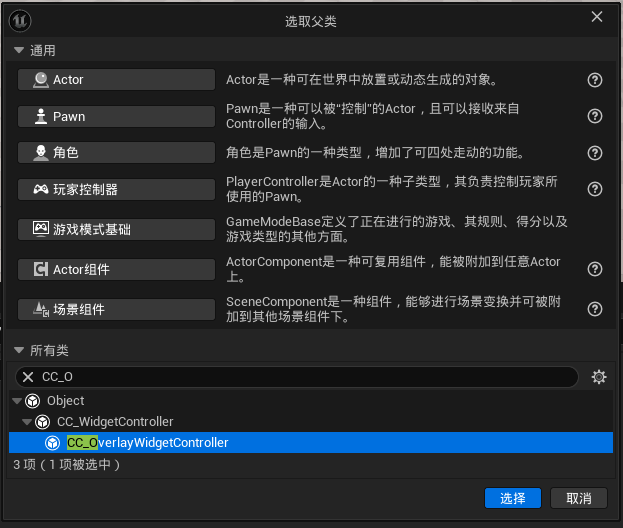Click the ActorComponent description text
Viewport: 623px width, 528px height.
click(393, 269)
